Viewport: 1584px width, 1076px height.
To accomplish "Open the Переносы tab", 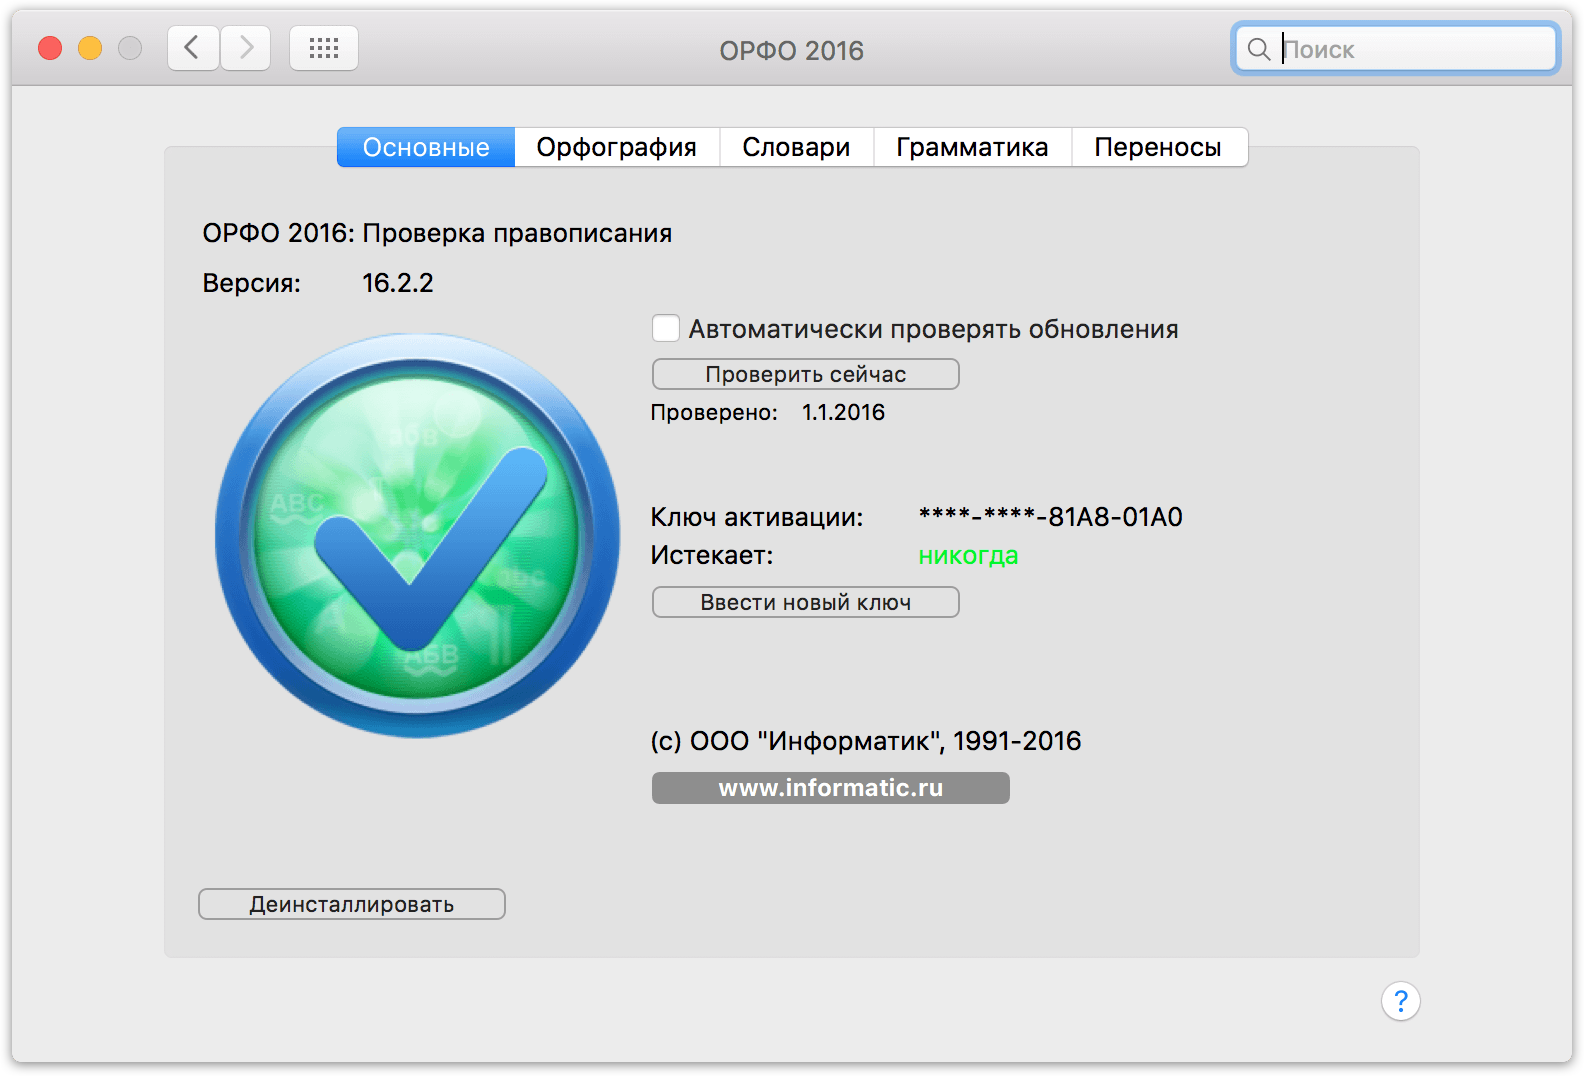I will 1158,147.
